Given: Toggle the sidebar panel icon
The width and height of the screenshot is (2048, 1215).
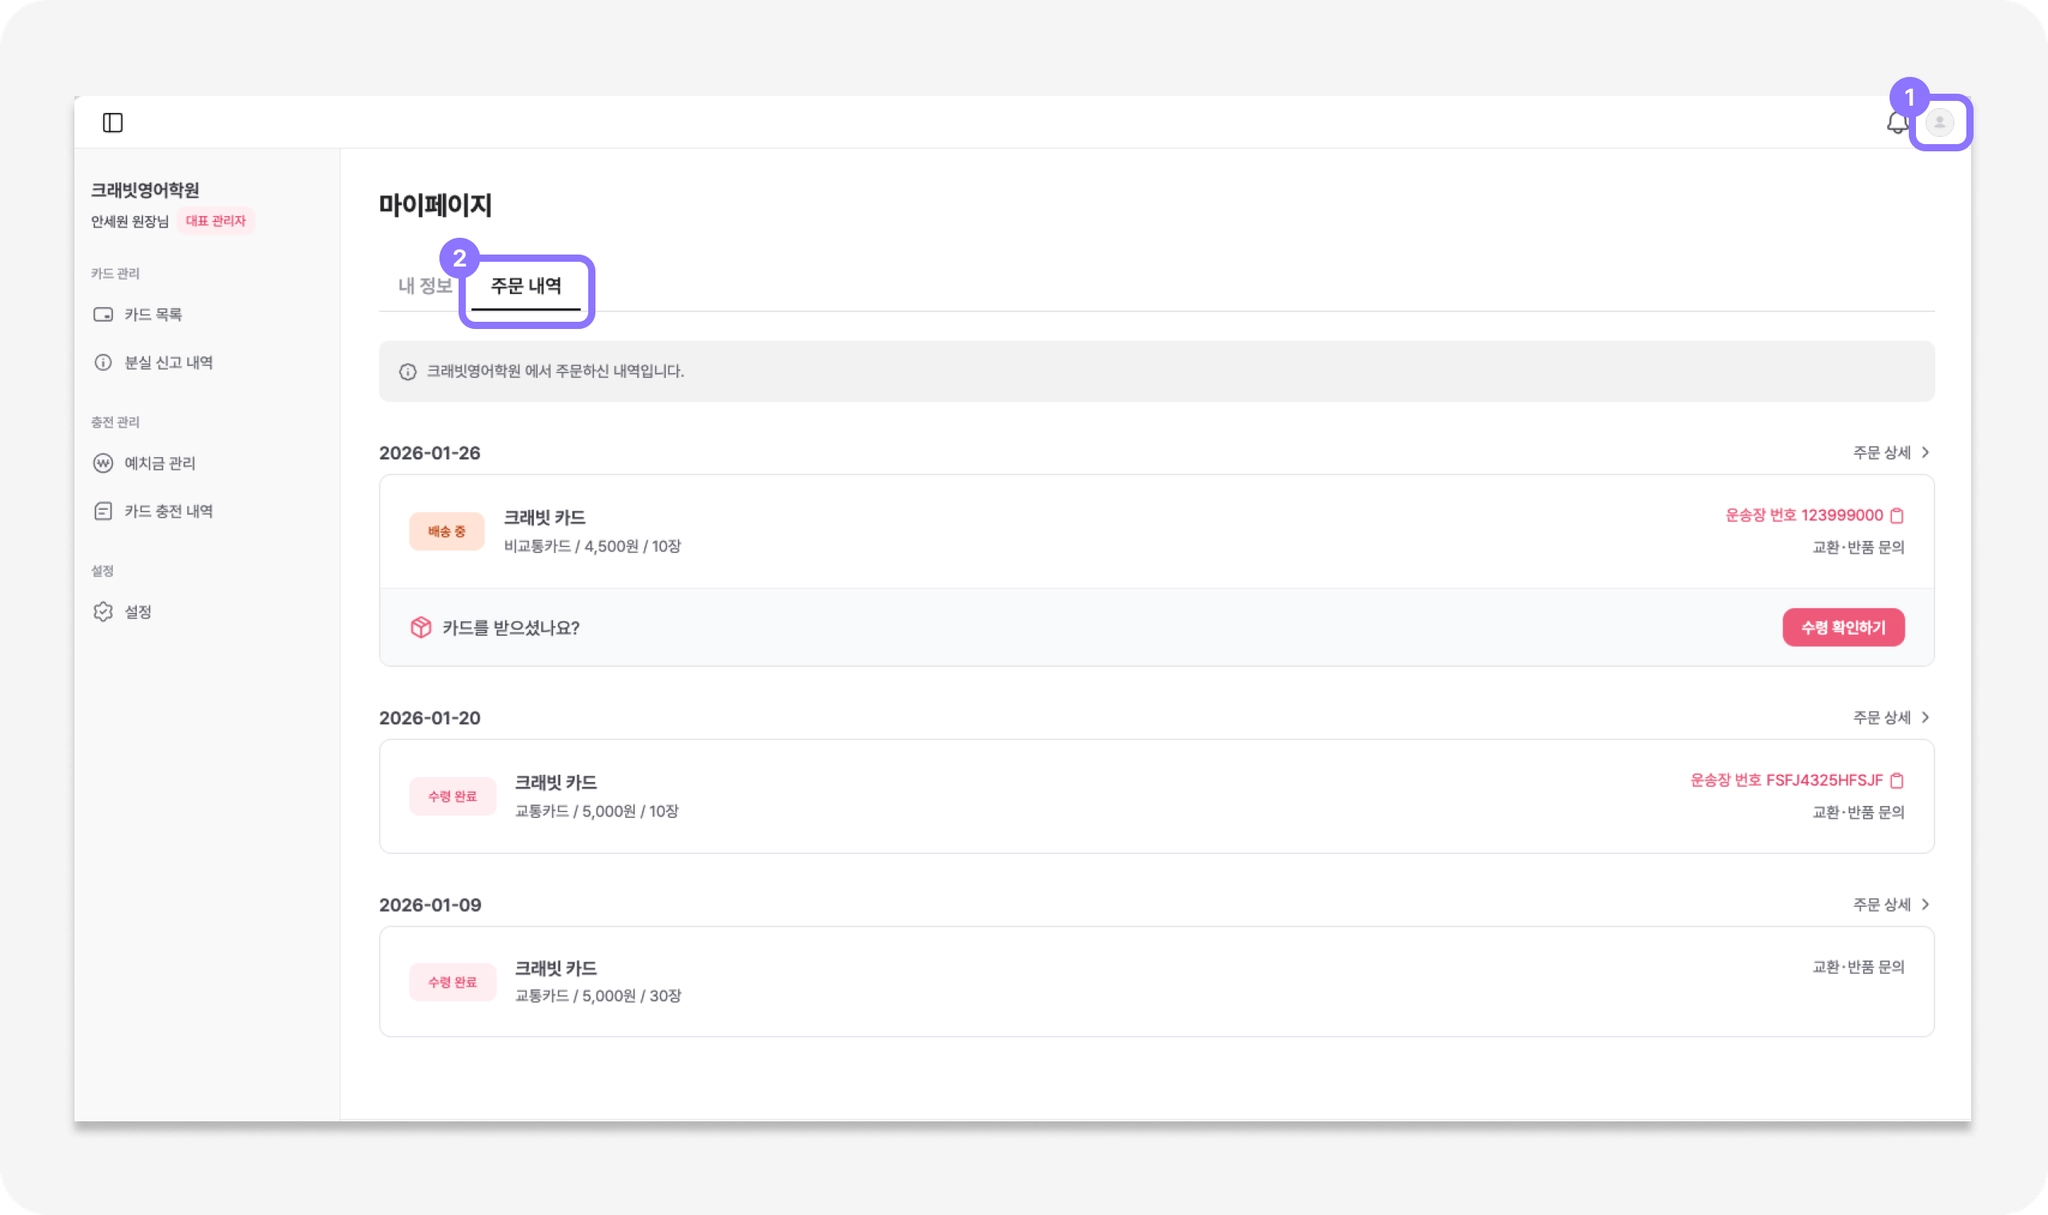Looking at the screenshot, I should (x=113, y=123).
